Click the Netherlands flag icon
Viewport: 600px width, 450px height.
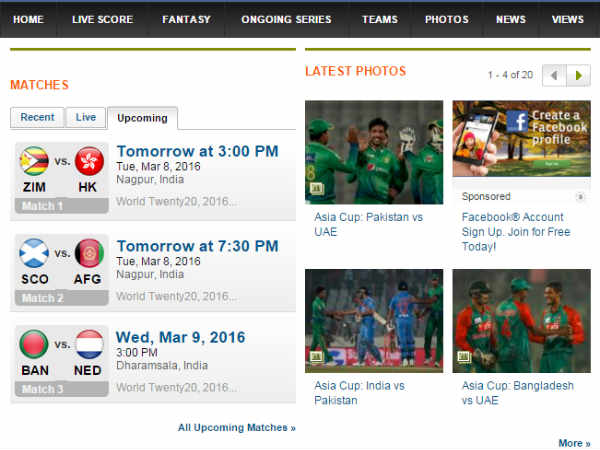(x=90, y=344)
